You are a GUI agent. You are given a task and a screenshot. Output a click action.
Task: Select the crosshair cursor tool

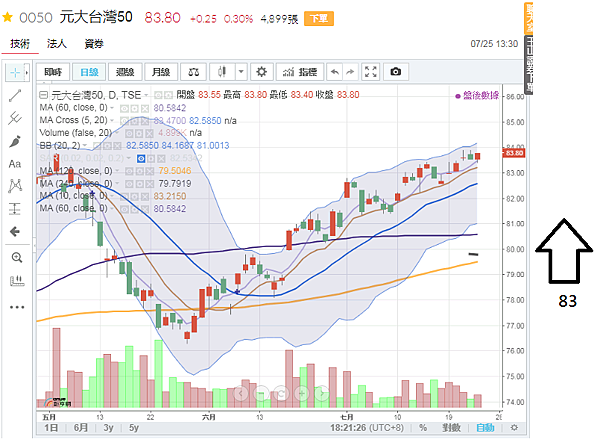pos(15,72)
